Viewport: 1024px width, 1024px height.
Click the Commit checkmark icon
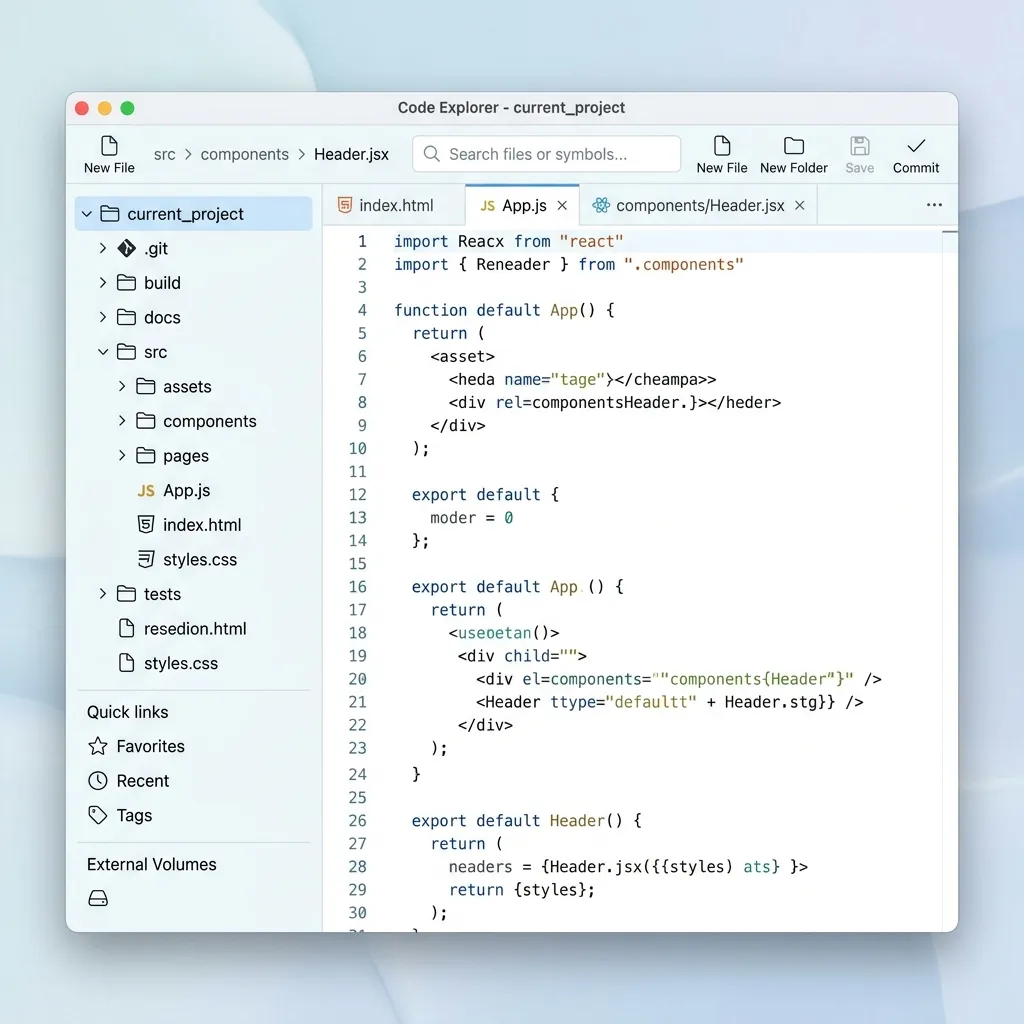point(916,146)
